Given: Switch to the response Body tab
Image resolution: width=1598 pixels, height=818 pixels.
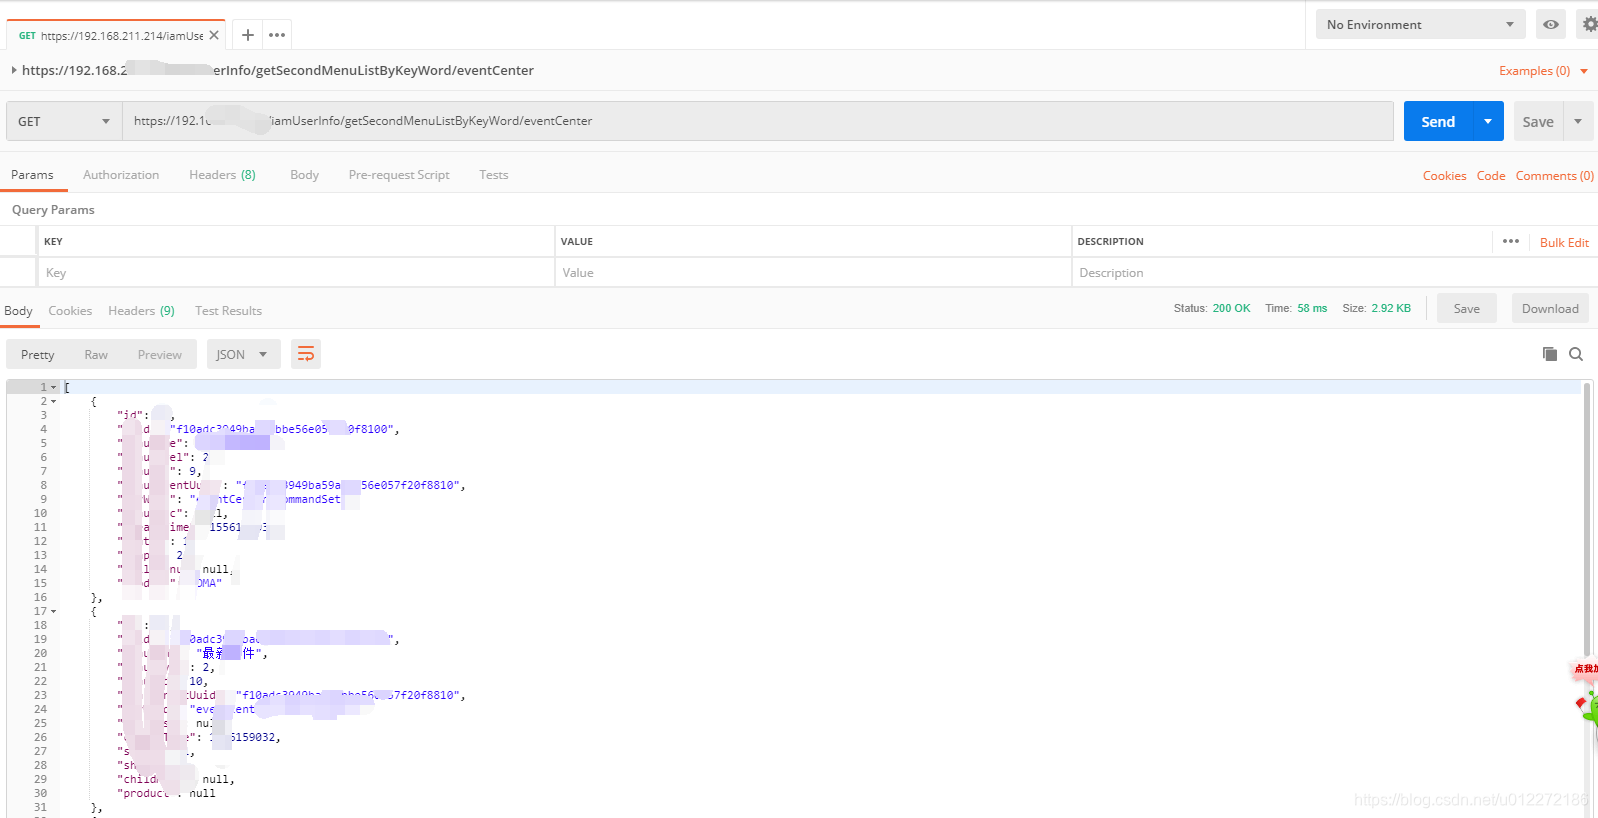Looking at the screenshot, I should (18, 310).
